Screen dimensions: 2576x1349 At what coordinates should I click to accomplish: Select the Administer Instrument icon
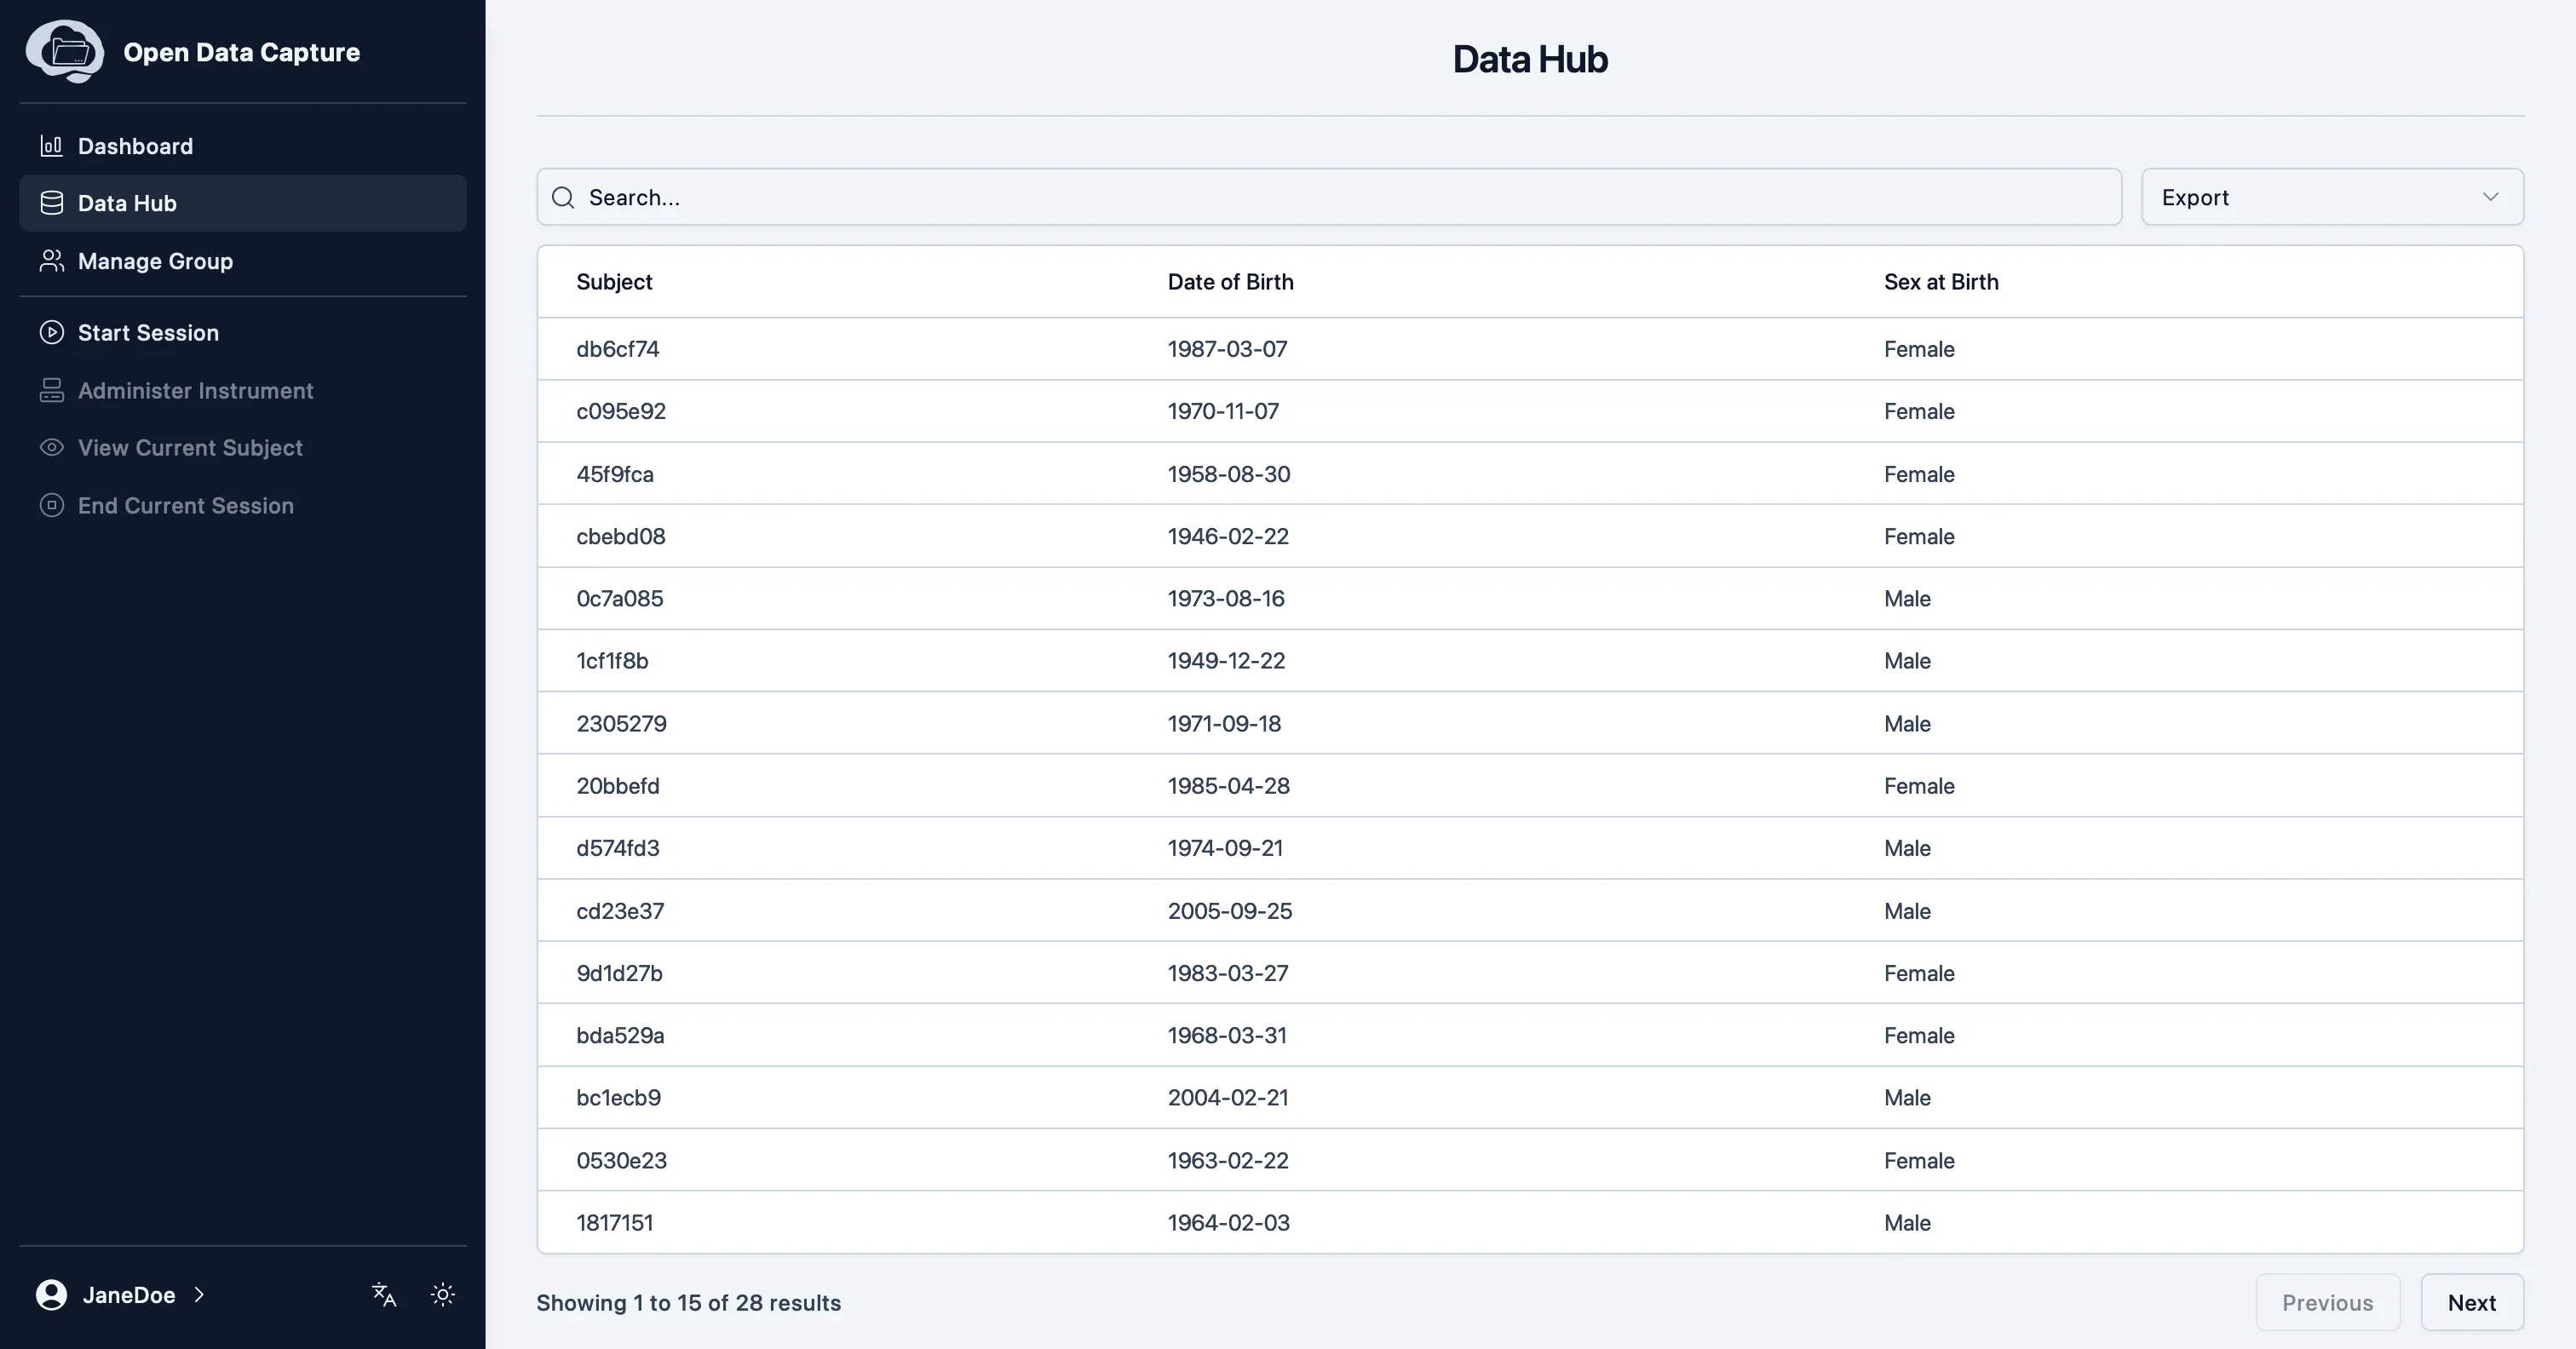tap(51, 390)
